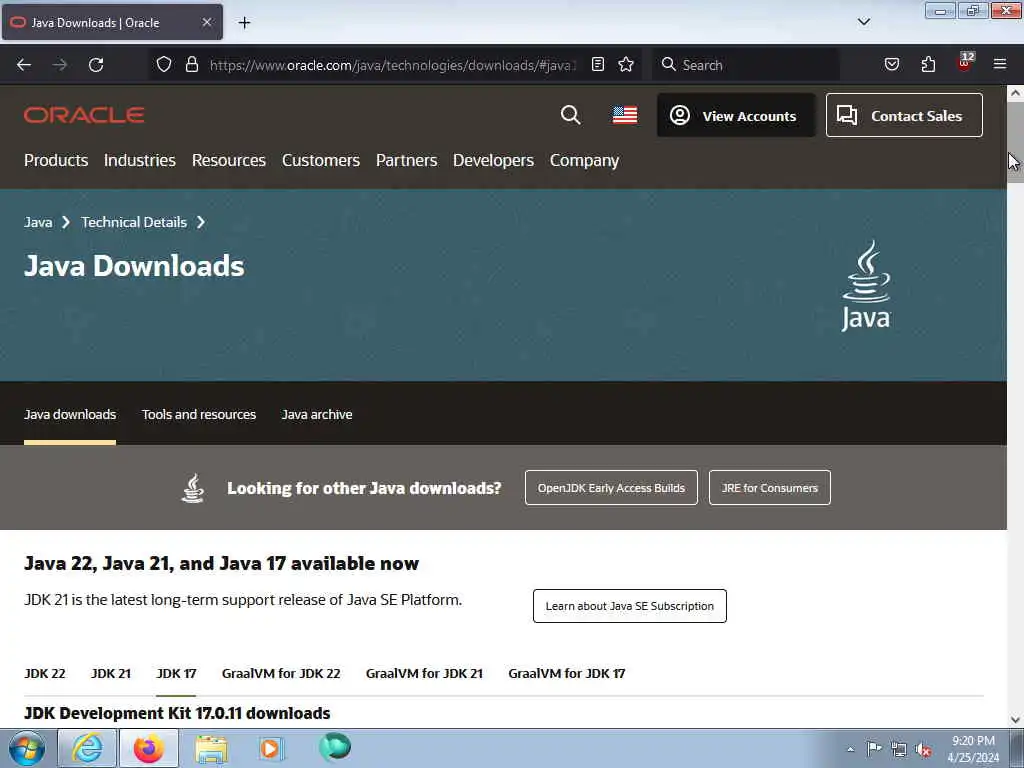This screenshot has height=768, width=1024.
Task: Expand the list all tabs chevron
Action: tap(863, 22)
